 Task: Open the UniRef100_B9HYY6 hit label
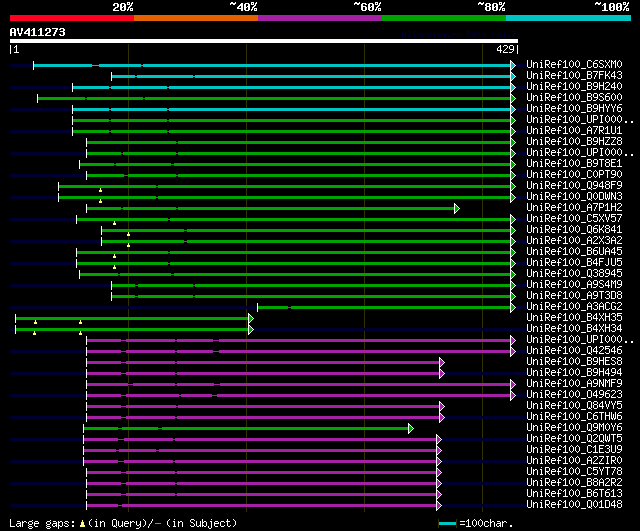tap(574, 109)
